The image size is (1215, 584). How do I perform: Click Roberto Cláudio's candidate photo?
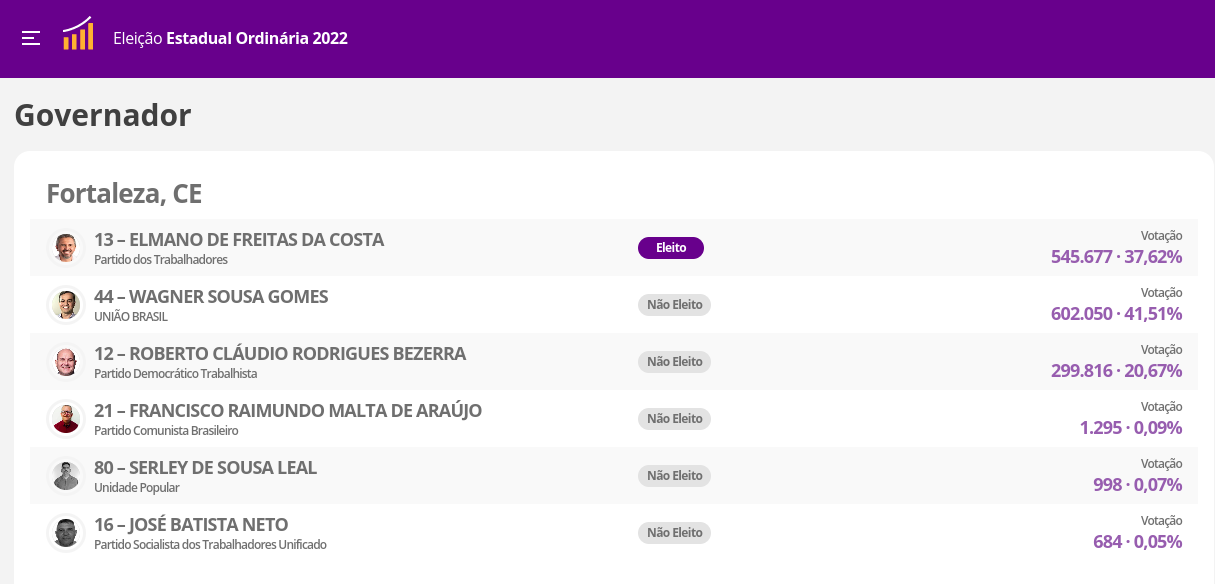coord(66,361)
